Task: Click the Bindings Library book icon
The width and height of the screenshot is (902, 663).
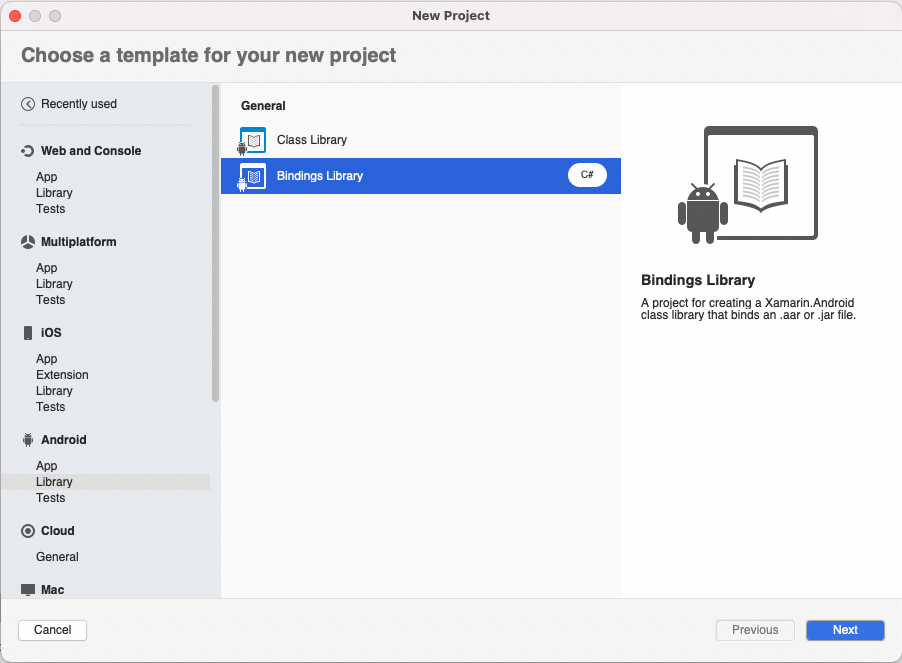Action: [252, 174]
